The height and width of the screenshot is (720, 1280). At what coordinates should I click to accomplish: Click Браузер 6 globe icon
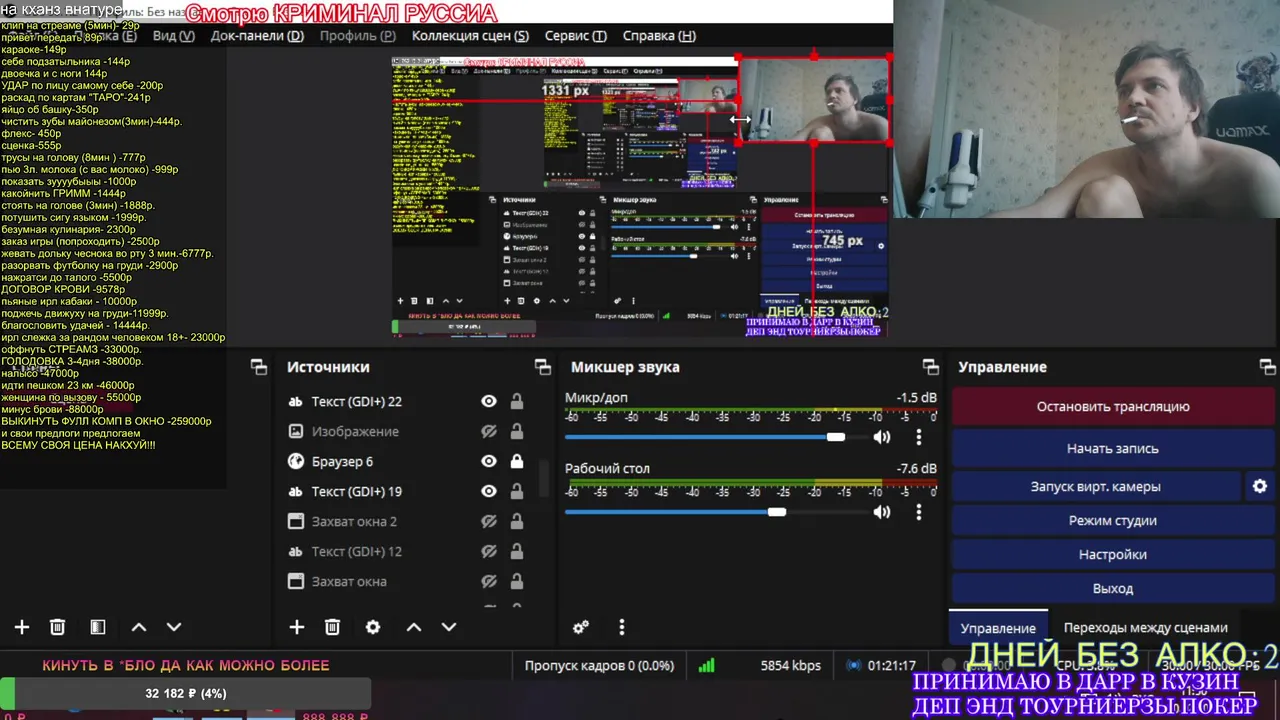click(x=295, y=461)
